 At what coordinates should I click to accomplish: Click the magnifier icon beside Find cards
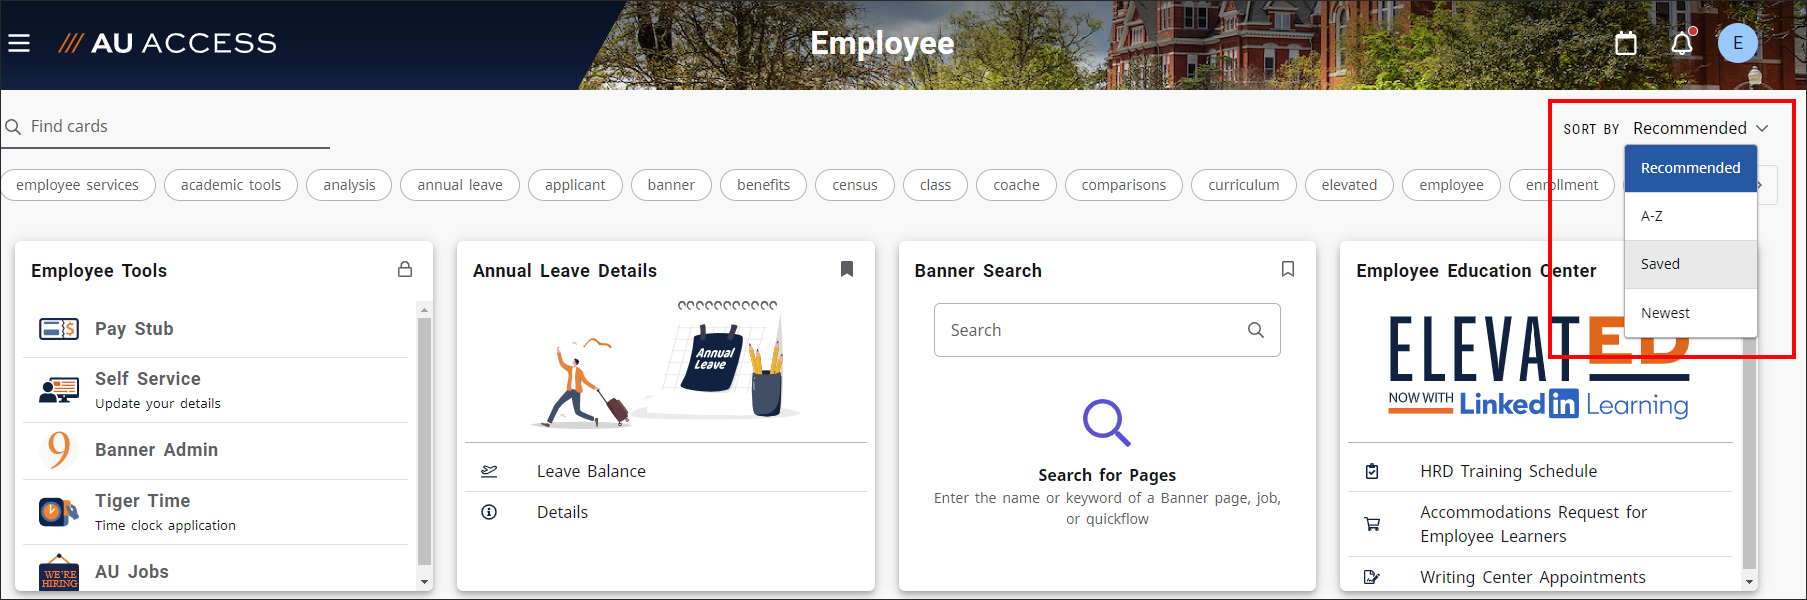[13, 127]
